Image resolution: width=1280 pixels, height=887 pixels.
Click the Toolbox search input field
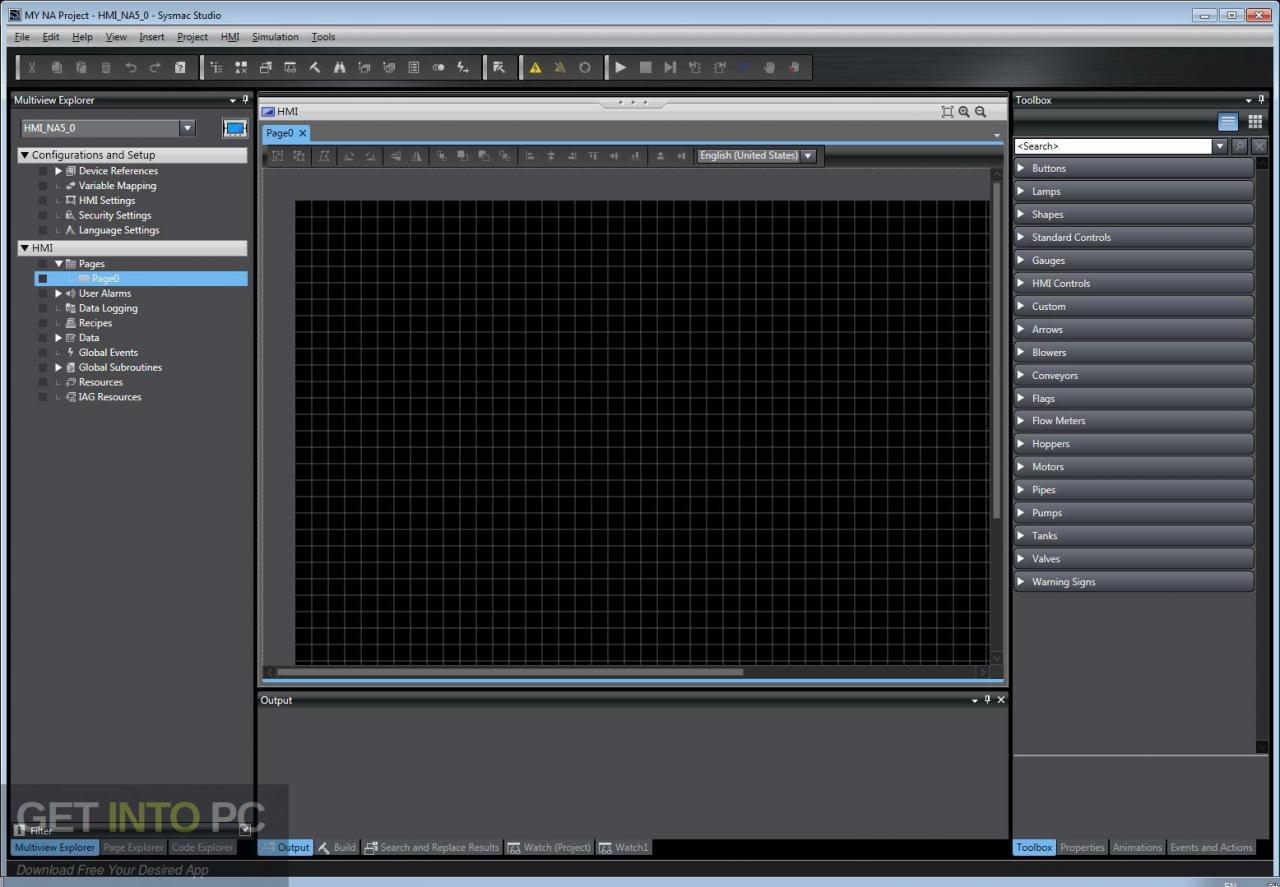pyautogui.click(x=1113, y=146)
